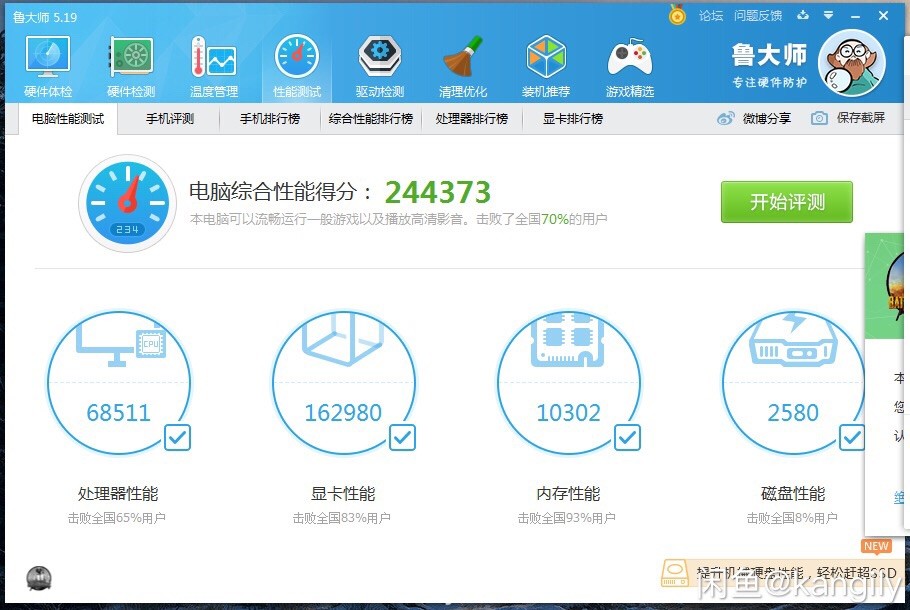The width and height of the screenshot is (910, 610).
Task: Uncheck the 处理器性能 test checkbox
Action: 177,438
